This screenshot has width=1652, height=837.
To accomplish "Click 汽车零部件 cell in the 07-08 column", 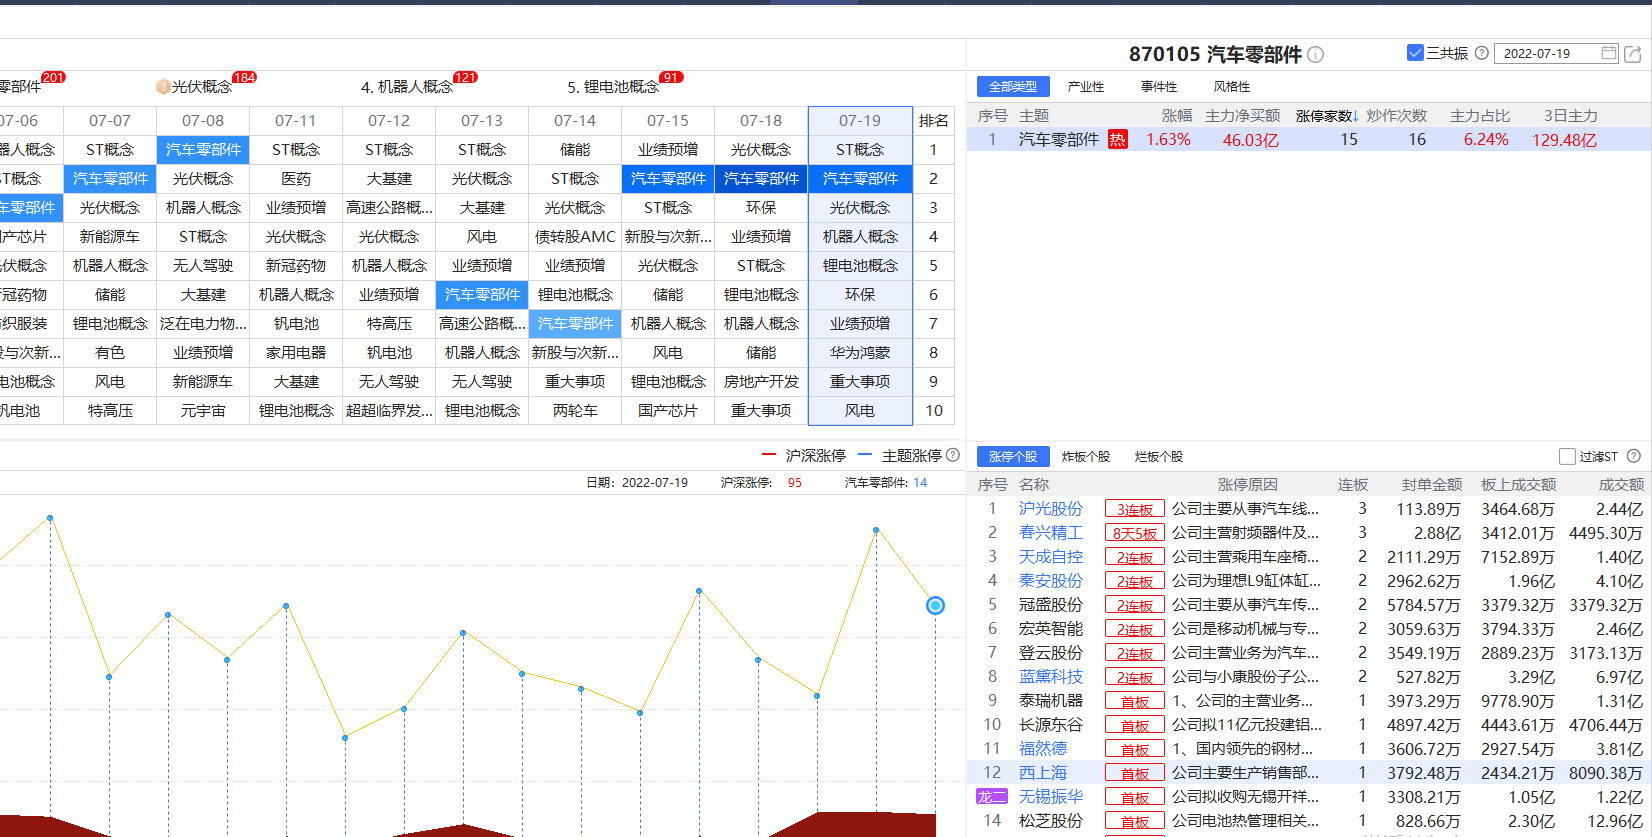I will (203, 150).
